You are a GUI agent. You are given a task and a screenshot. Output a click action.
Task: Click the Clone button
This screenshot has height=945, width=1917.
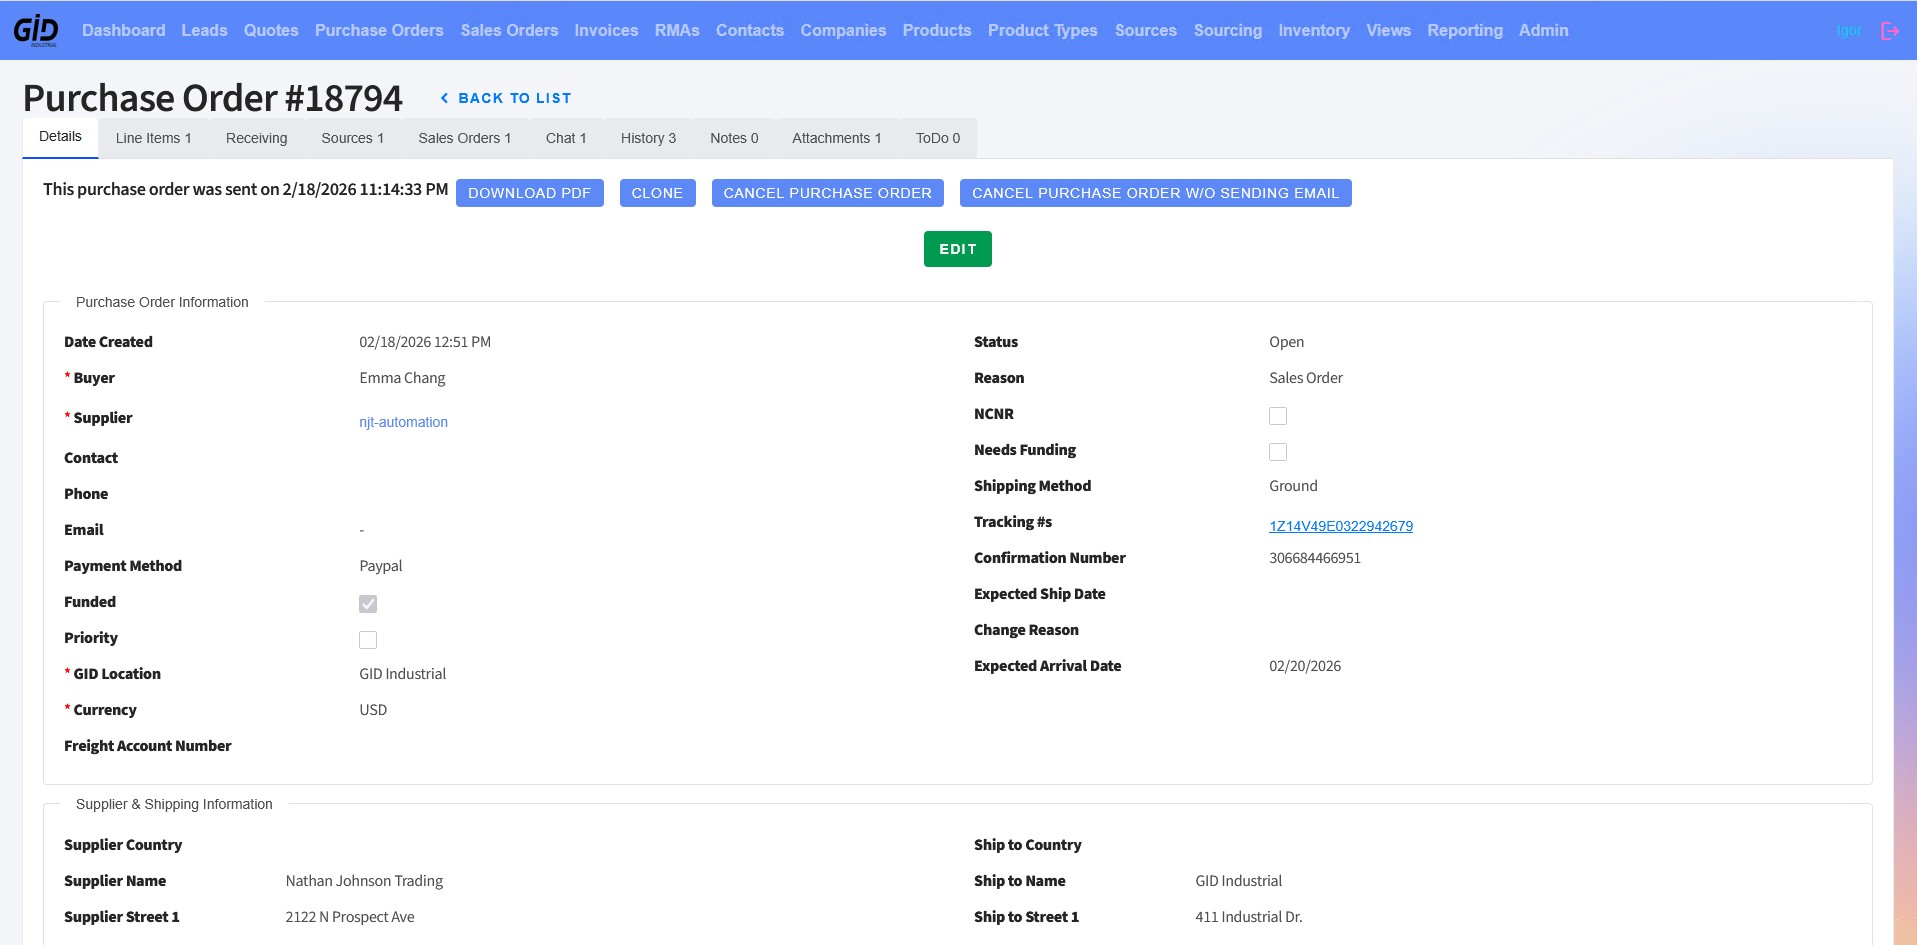click(x=657, y=193)
